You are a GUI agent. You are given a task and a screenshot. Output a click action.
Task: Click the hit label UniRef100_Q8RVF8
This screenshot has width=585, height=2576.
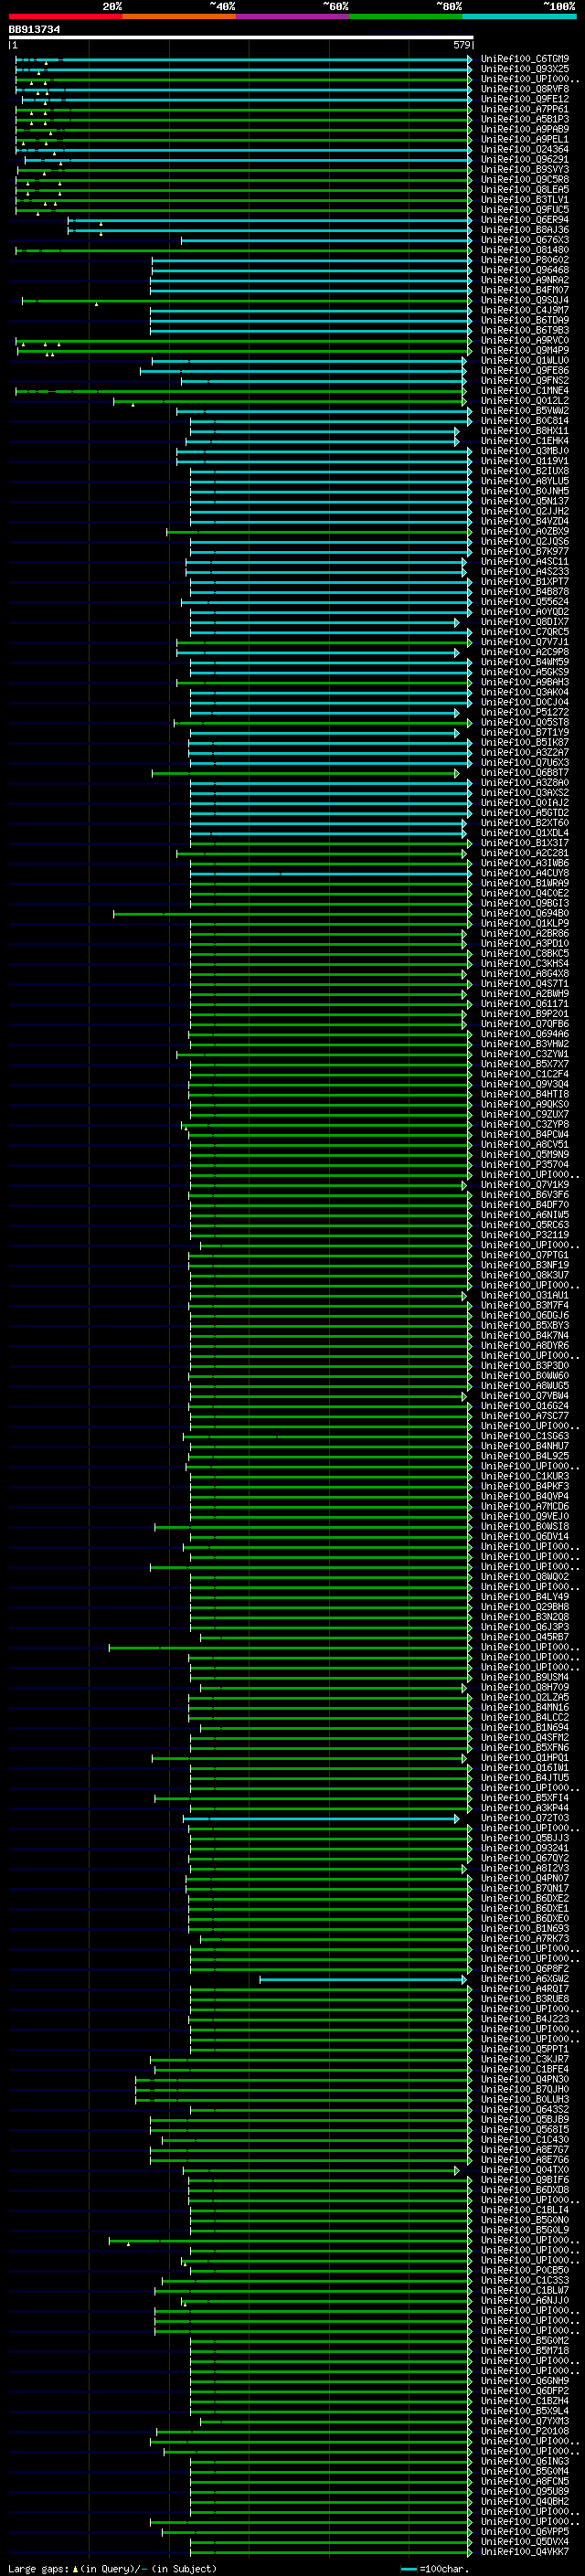coord(525,89)
